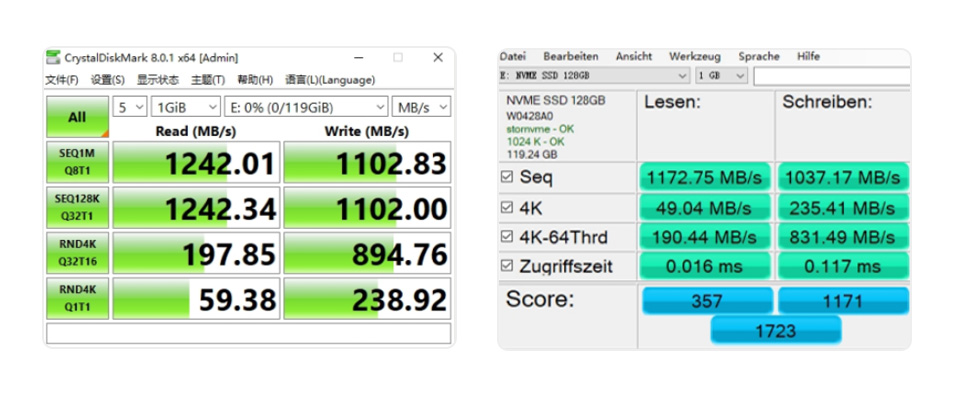Open the MB/s unit dropdown
Screen dimensions: 960x395
pyautogui.click(x=421, y=107)
